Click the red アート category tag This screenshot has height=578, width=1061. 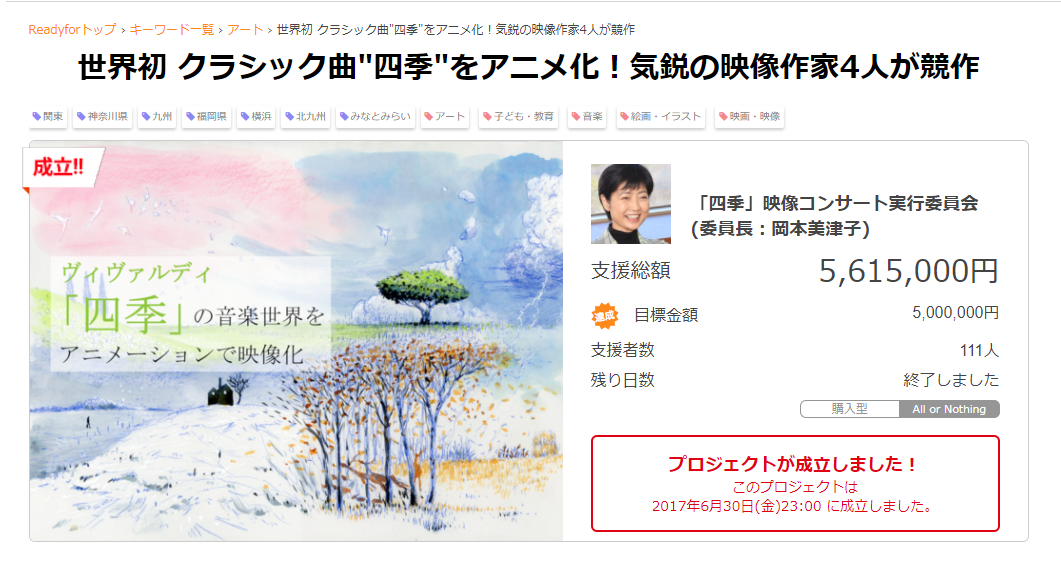tap(445, 116)
